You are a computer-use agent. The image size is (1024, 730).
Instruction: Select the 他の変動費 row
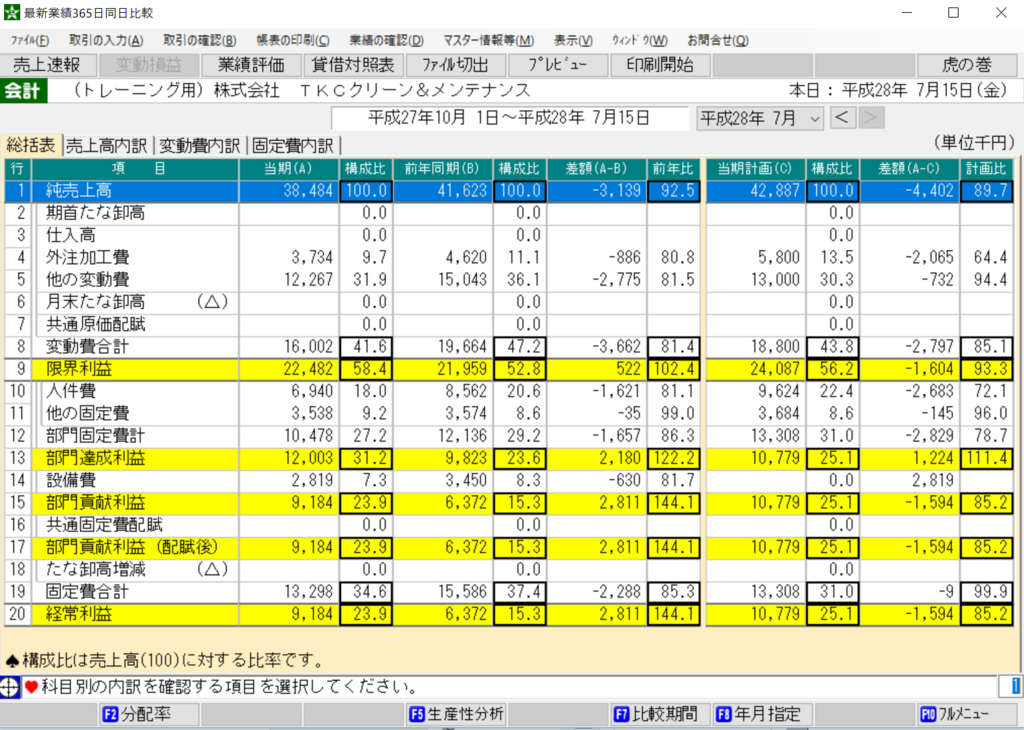pyautogui.click(x=509, y=279)
